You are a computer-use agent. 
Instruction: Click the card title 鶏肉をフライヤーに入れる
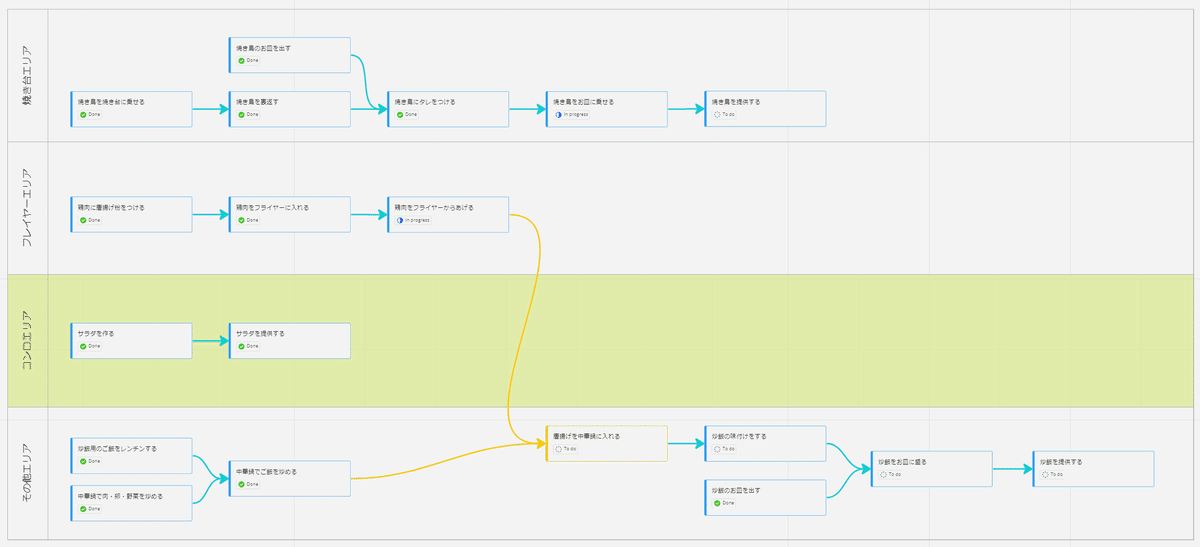point(273,207)
